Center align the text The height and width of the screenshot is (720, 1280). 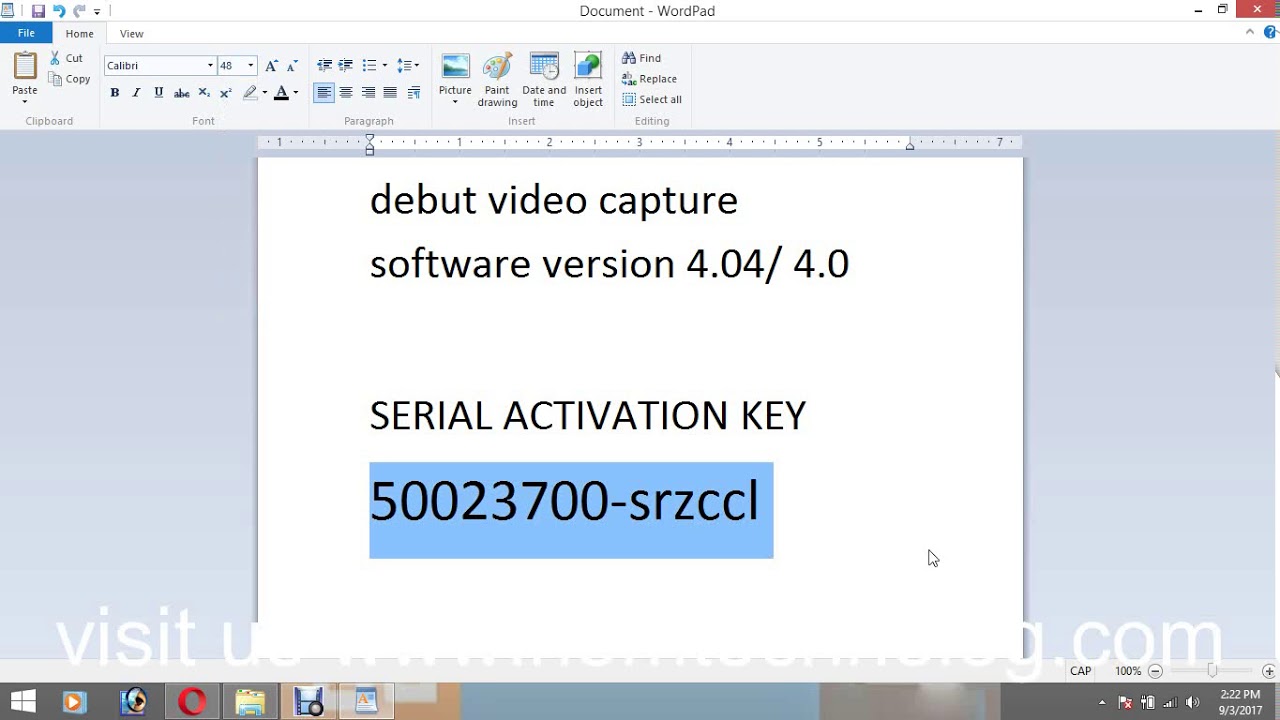[x=346, y=92]
